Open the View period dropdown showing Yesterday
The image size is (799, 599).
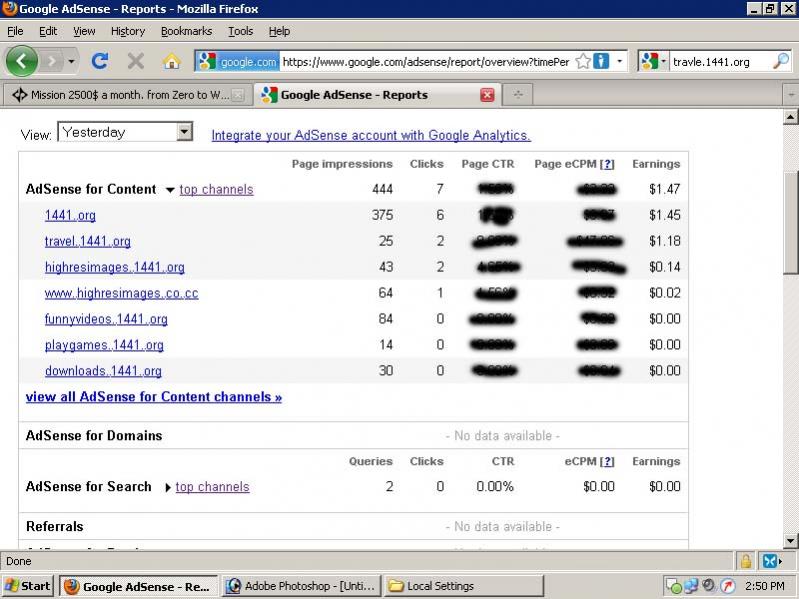click(125, 132)
